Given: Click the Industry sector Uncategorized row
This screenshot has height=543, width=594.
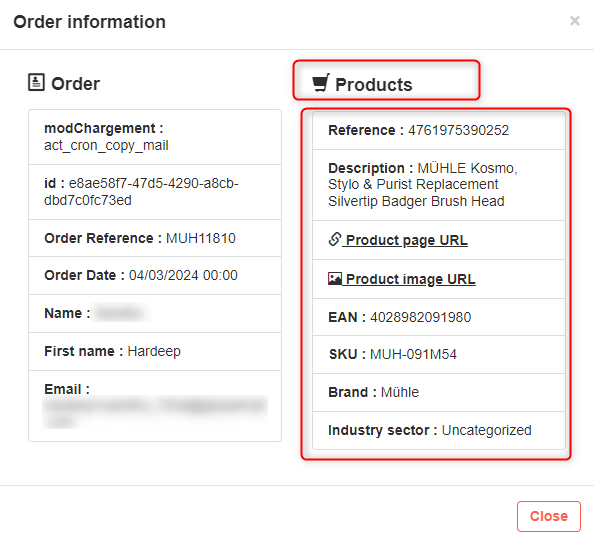Looking at the screenshot, I should pyautogui.click(x=439, y=430).
